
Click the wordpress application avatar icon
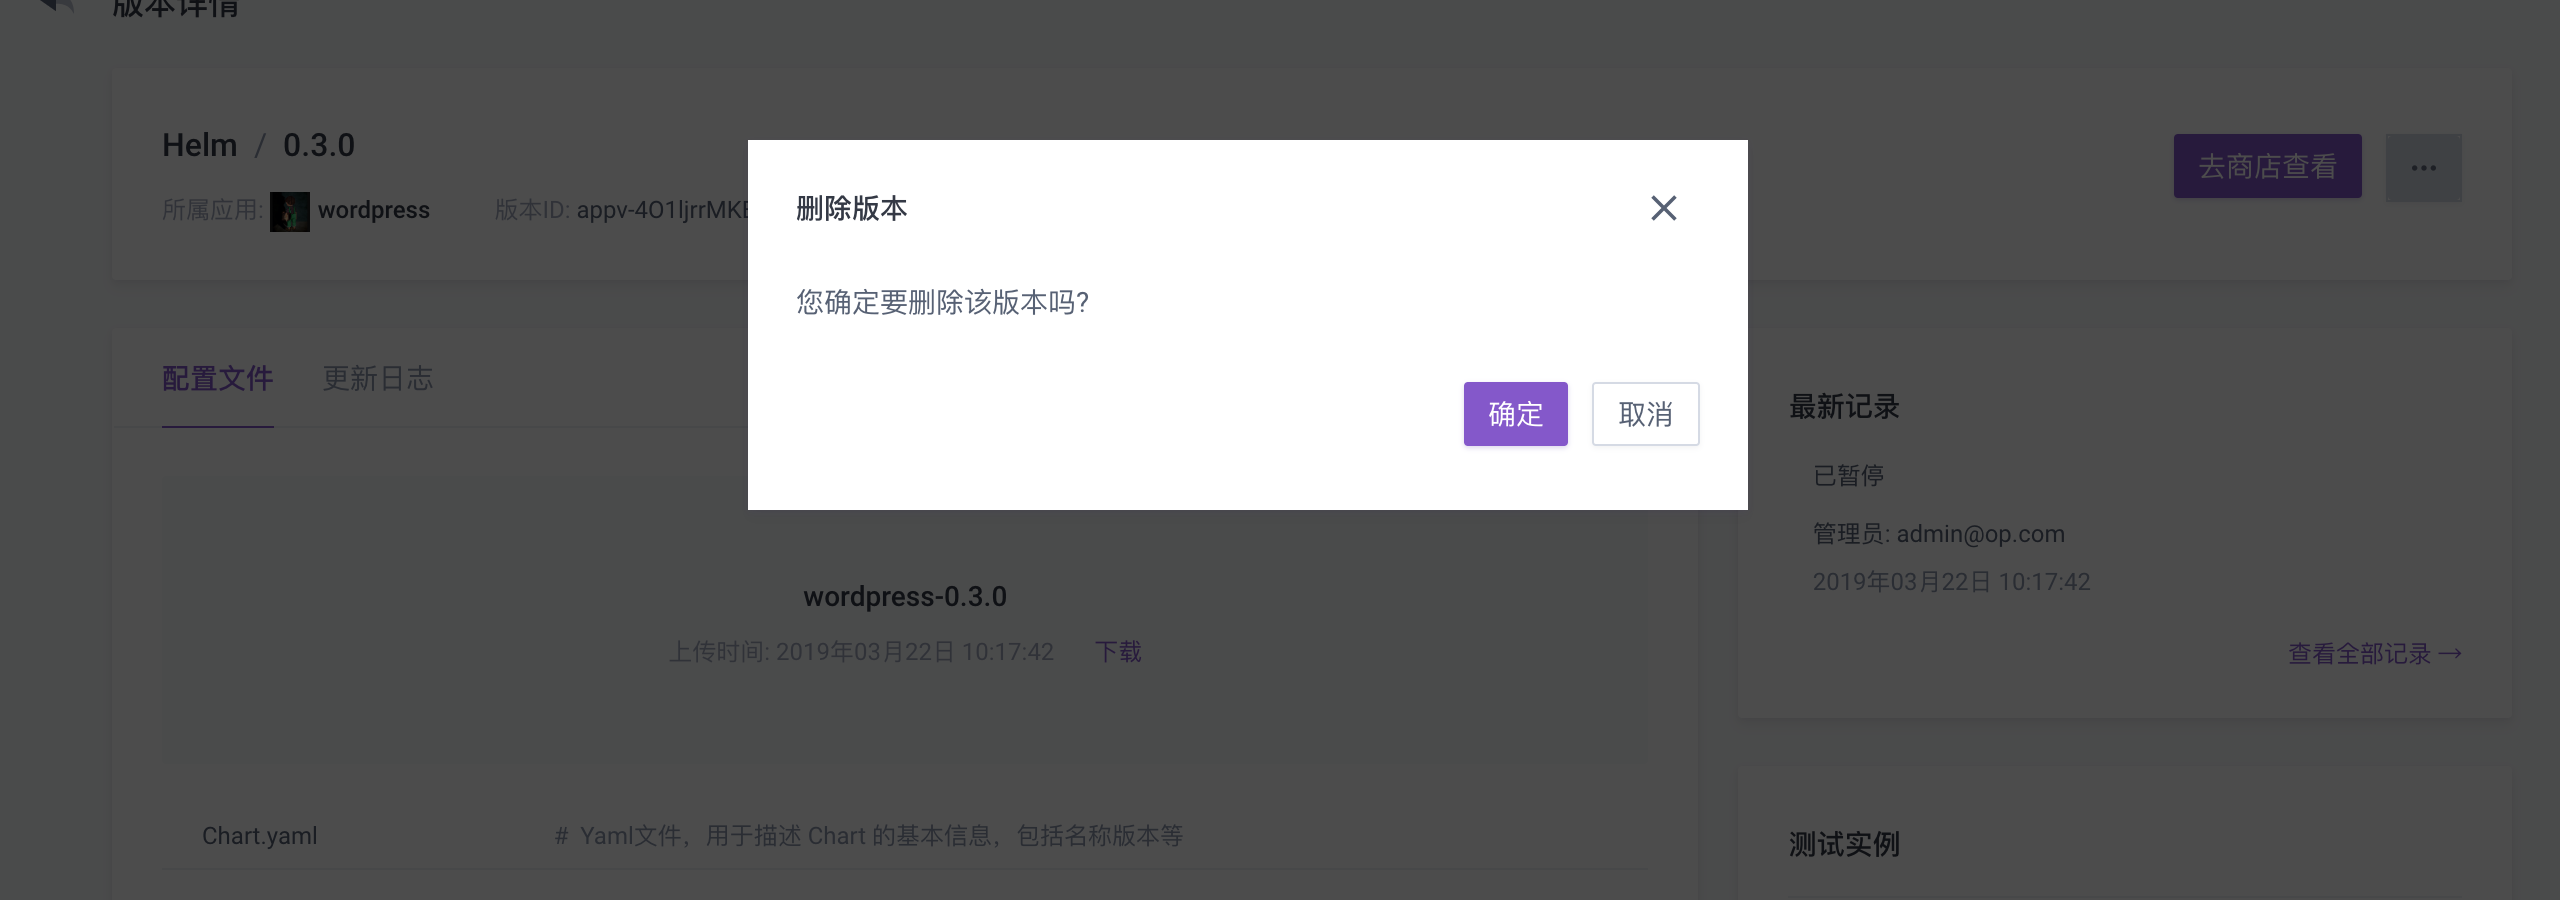point(288,211)
